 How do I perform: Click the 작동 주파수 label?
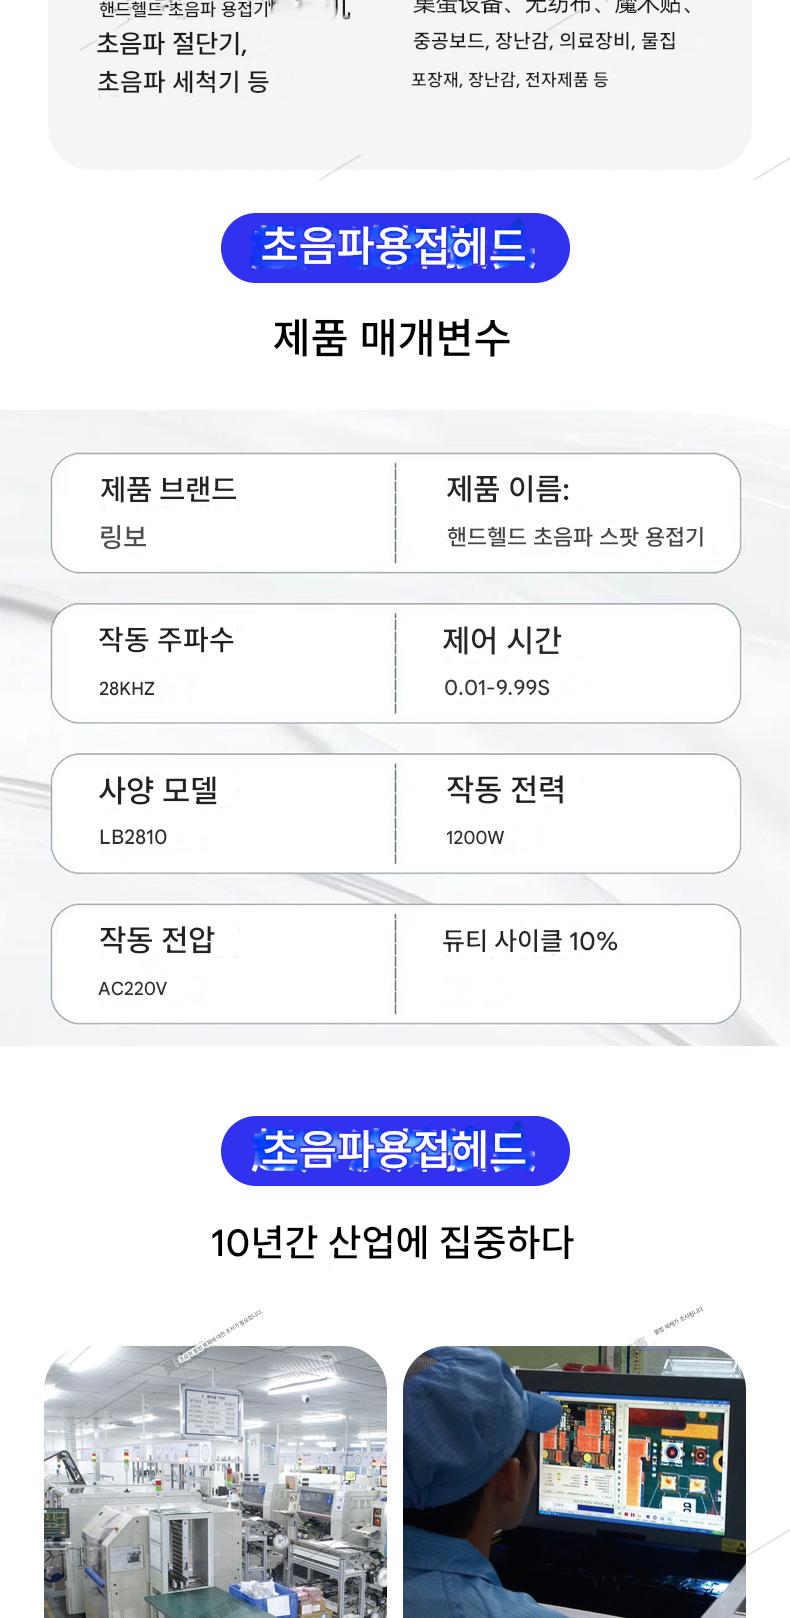click(166, 639)
